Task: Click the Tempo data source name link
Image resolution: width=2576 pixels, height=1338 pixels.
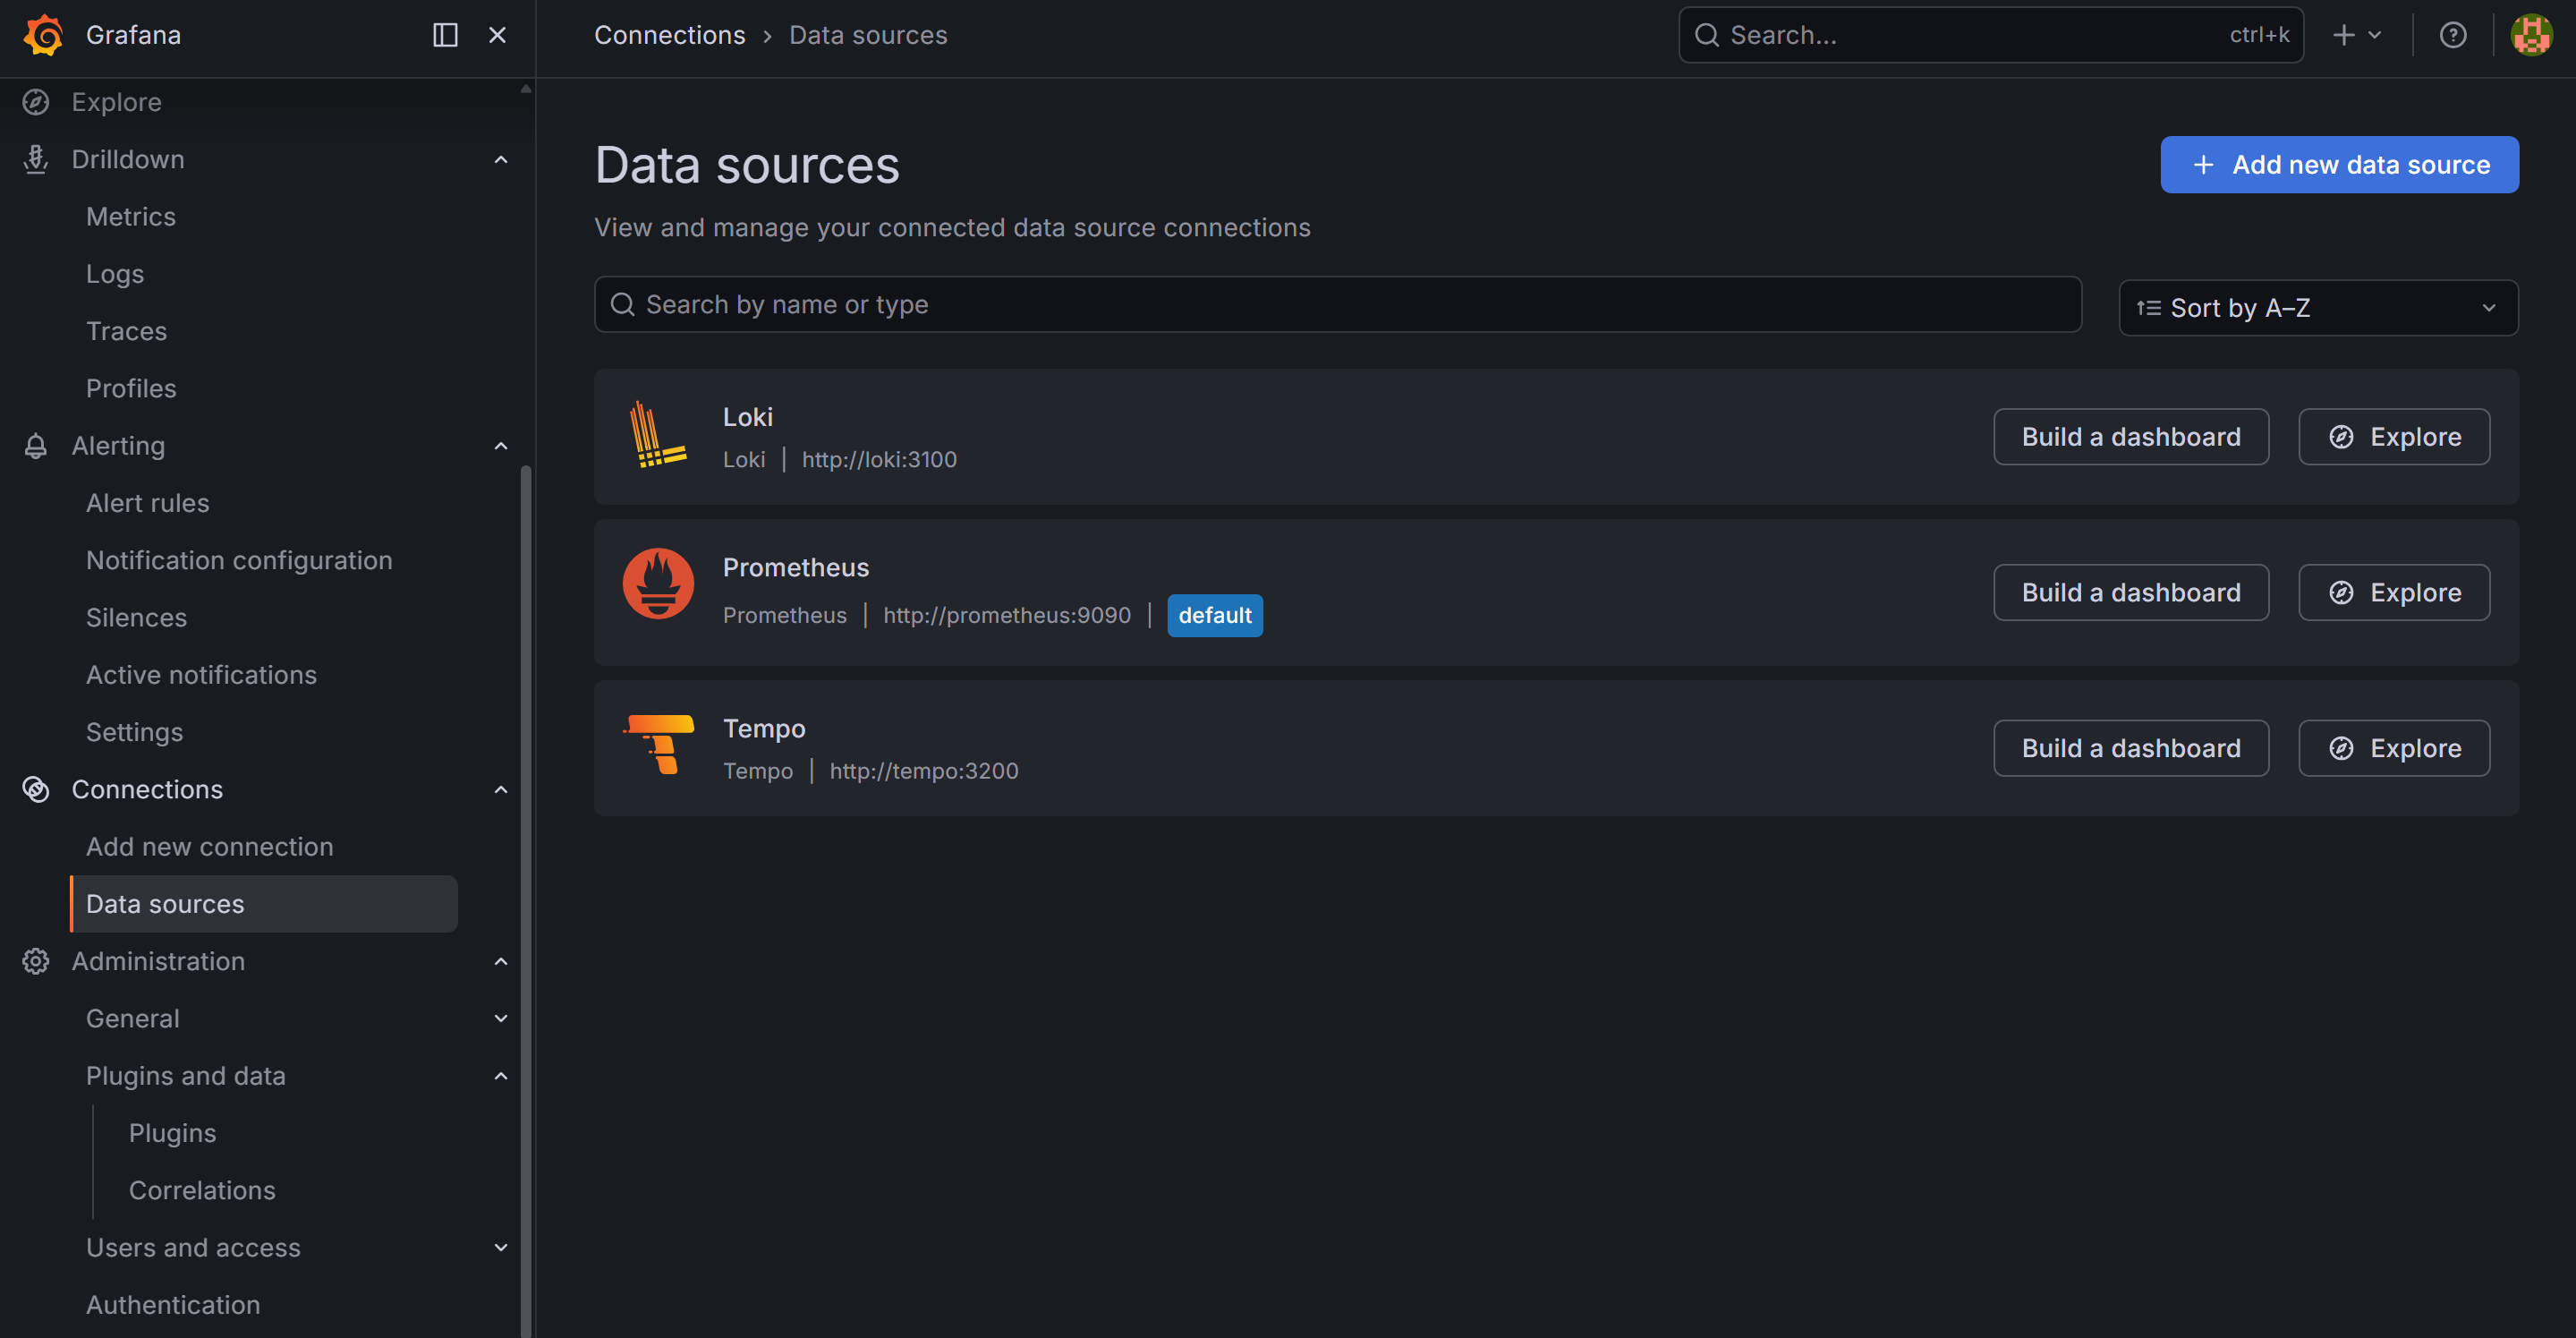Action: (x=764, y=729)
